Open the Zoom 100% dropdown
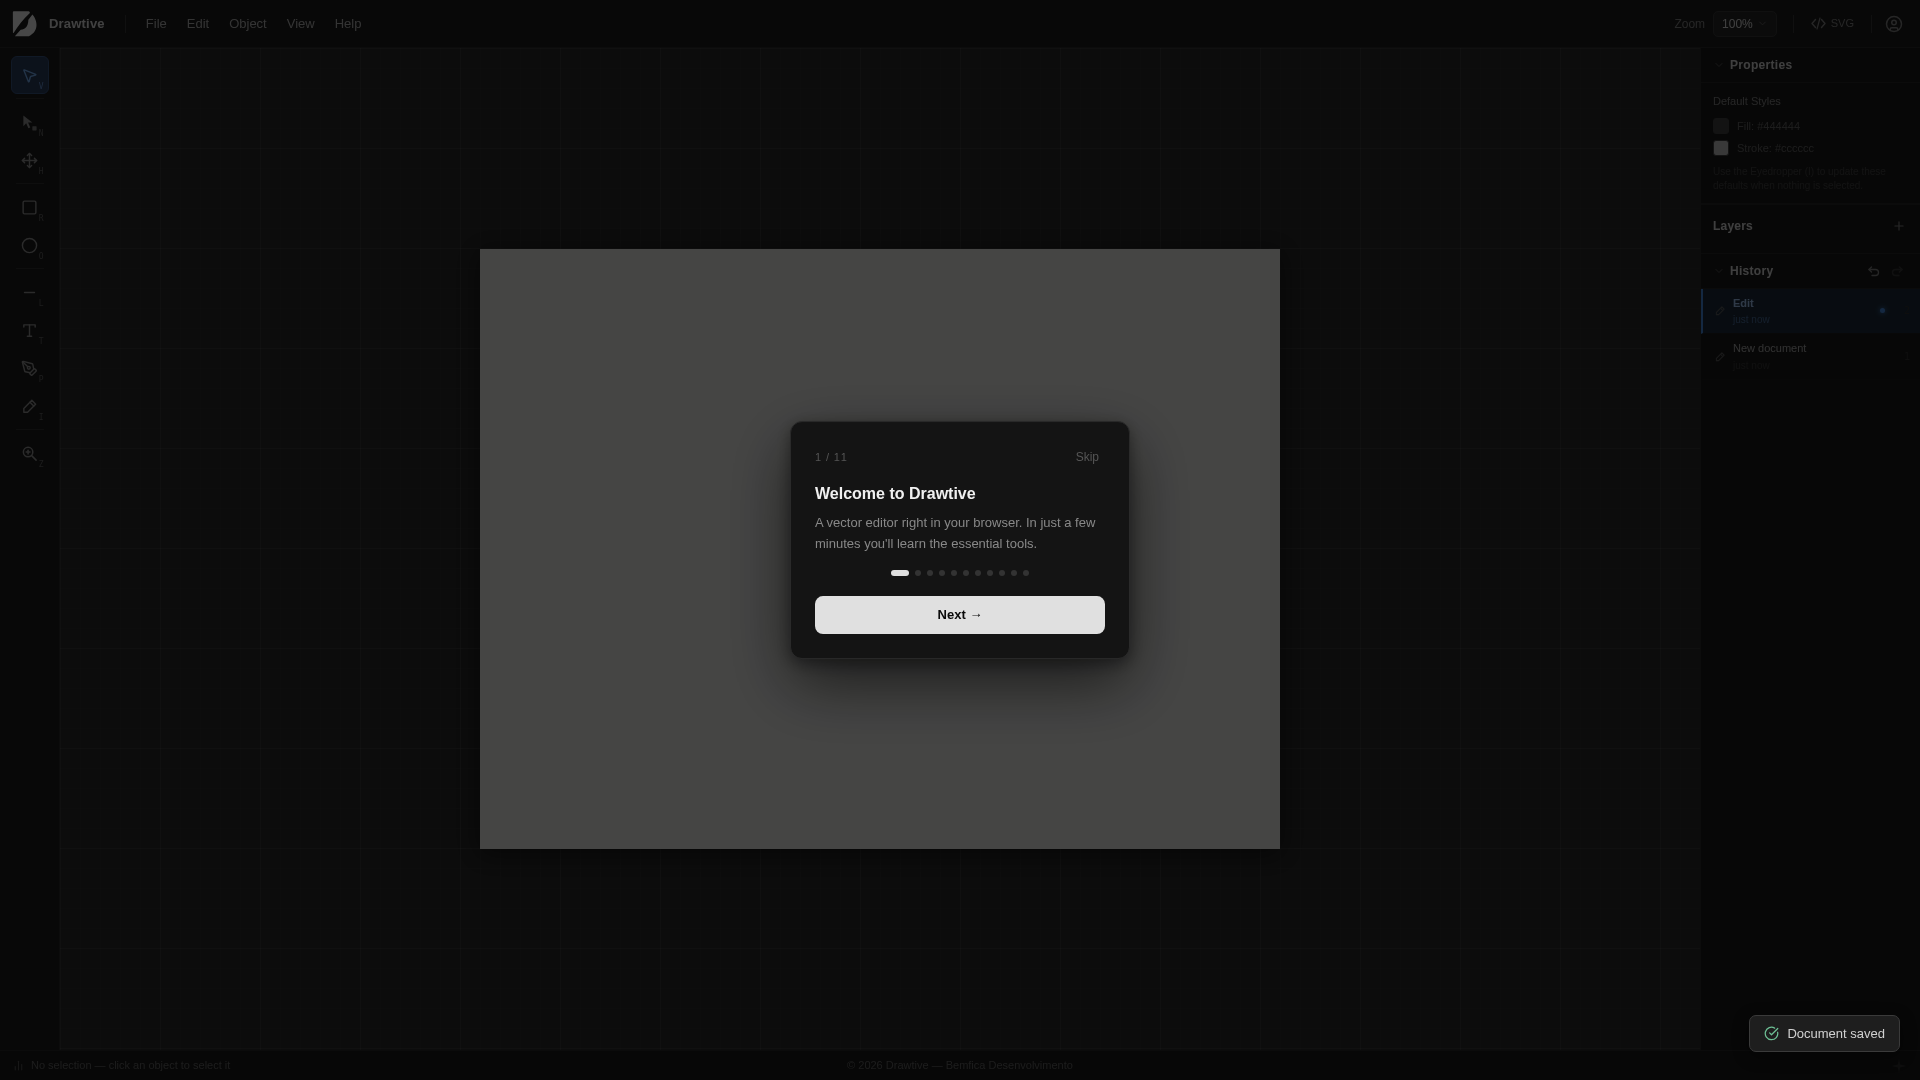Screen dimensions: 1920x1080 (1745, 24)
